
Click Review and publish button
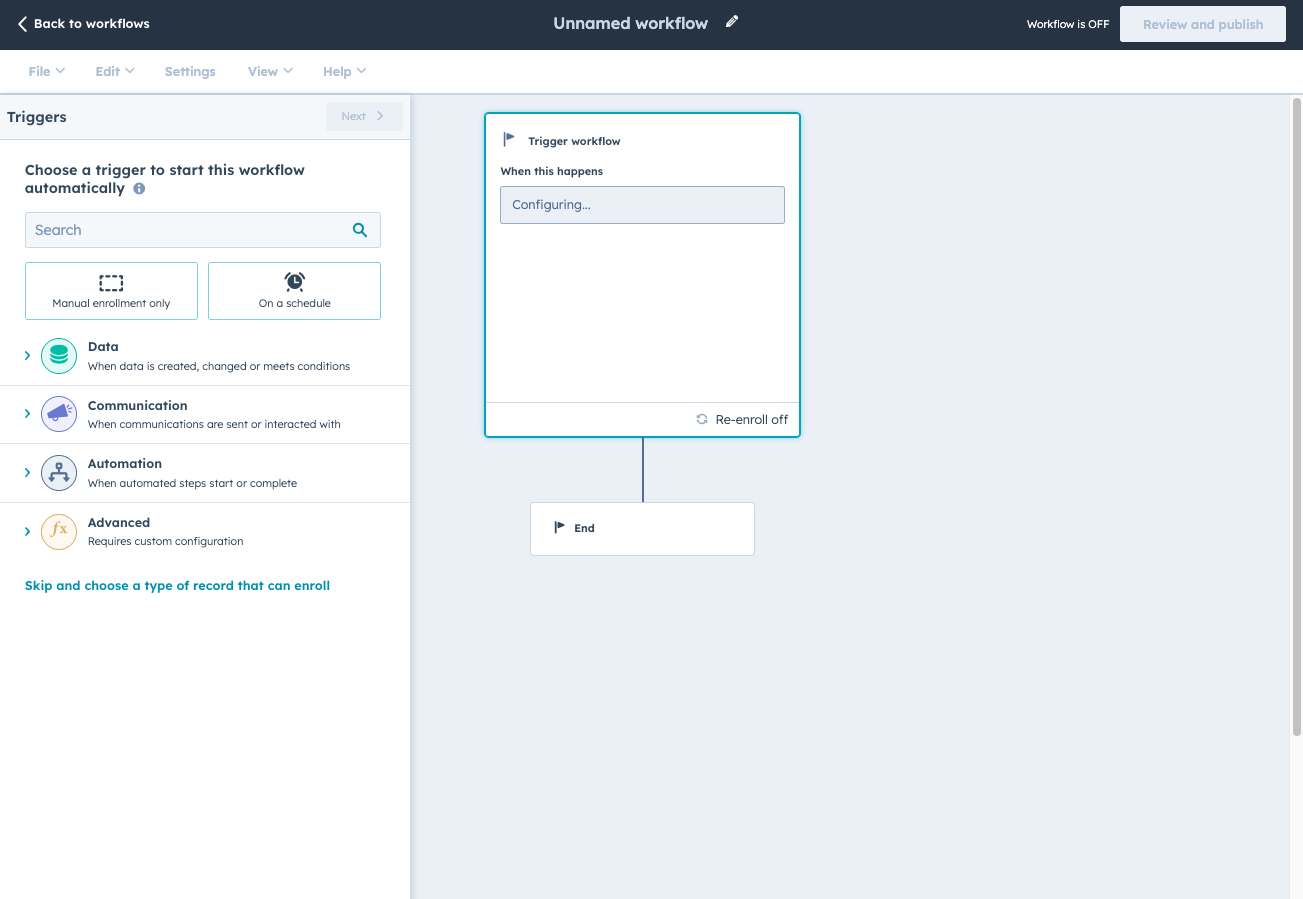1202,23
